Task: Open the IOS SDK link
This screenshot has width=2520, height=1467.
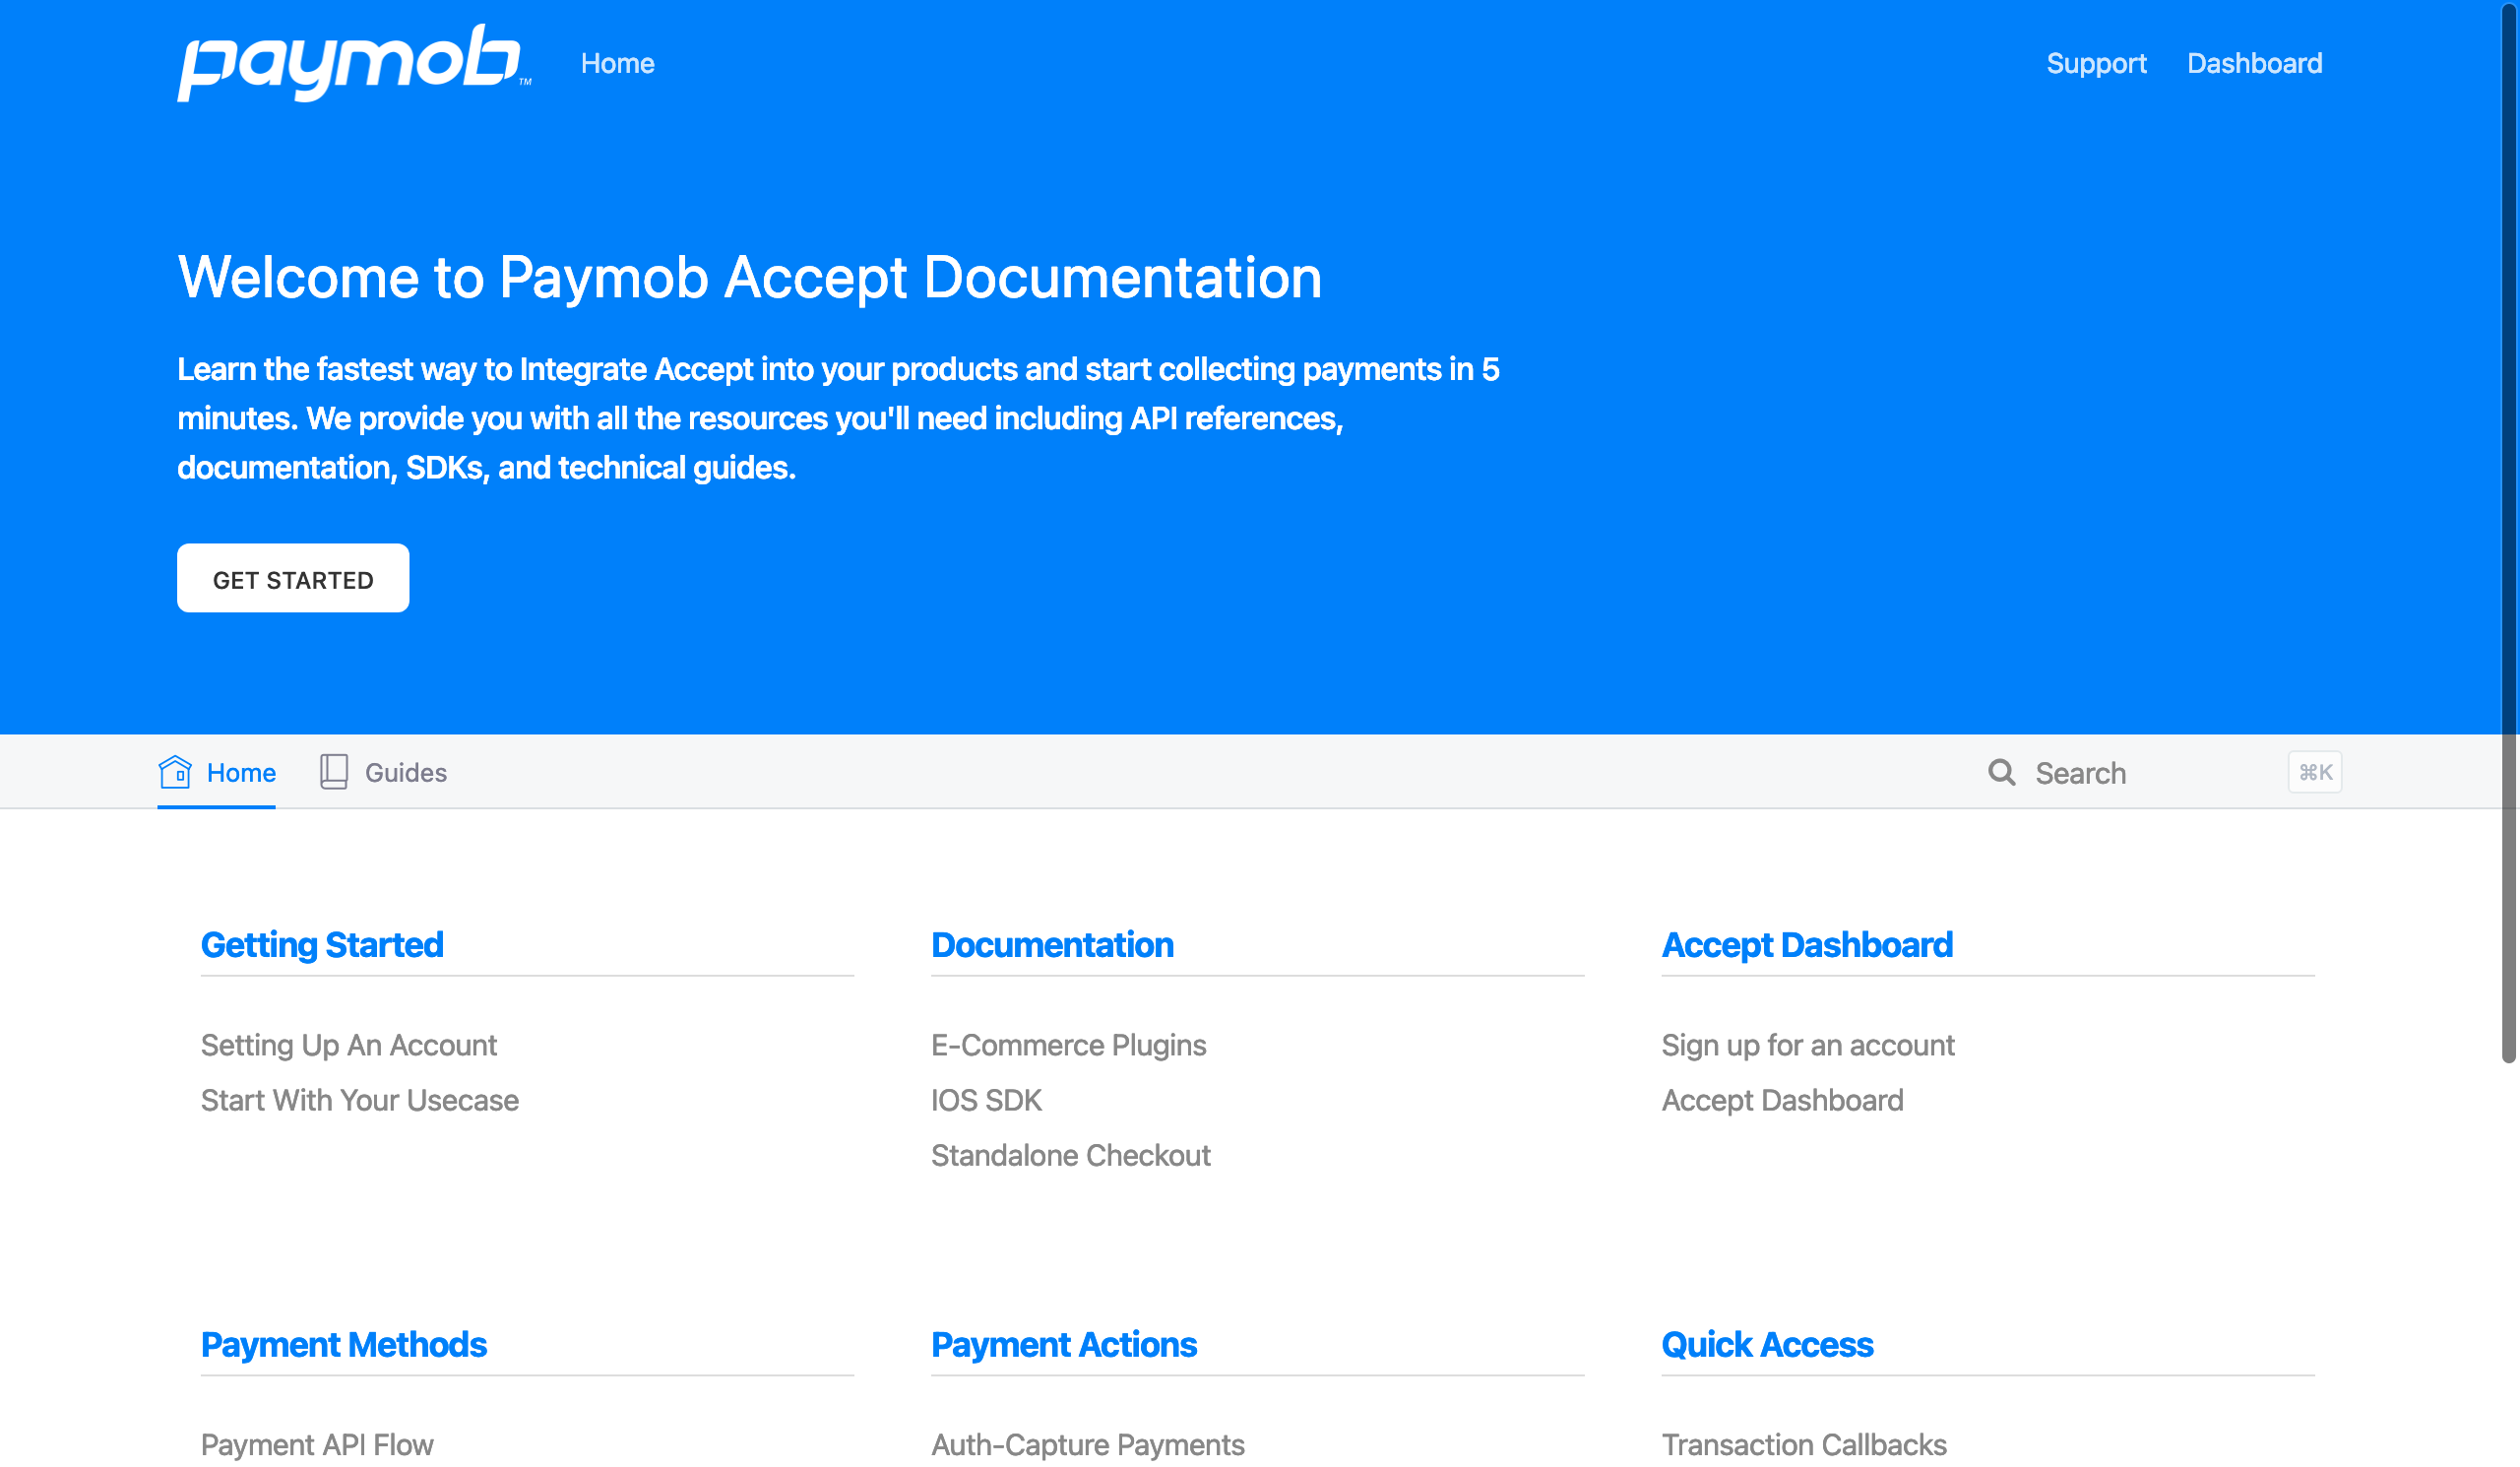Action: 986,1100
